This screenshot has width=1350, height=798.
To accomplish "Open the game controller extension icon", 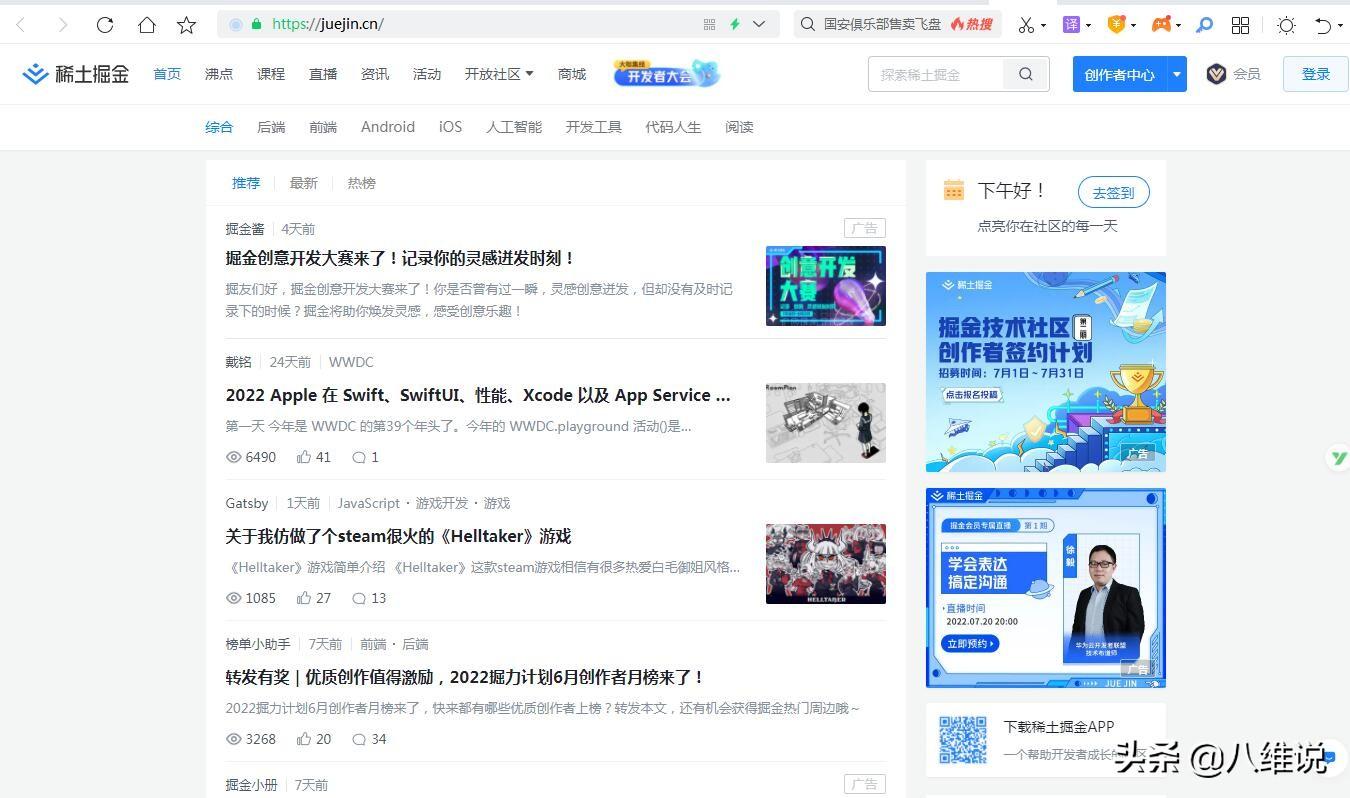I will (x=1161, y=24).
